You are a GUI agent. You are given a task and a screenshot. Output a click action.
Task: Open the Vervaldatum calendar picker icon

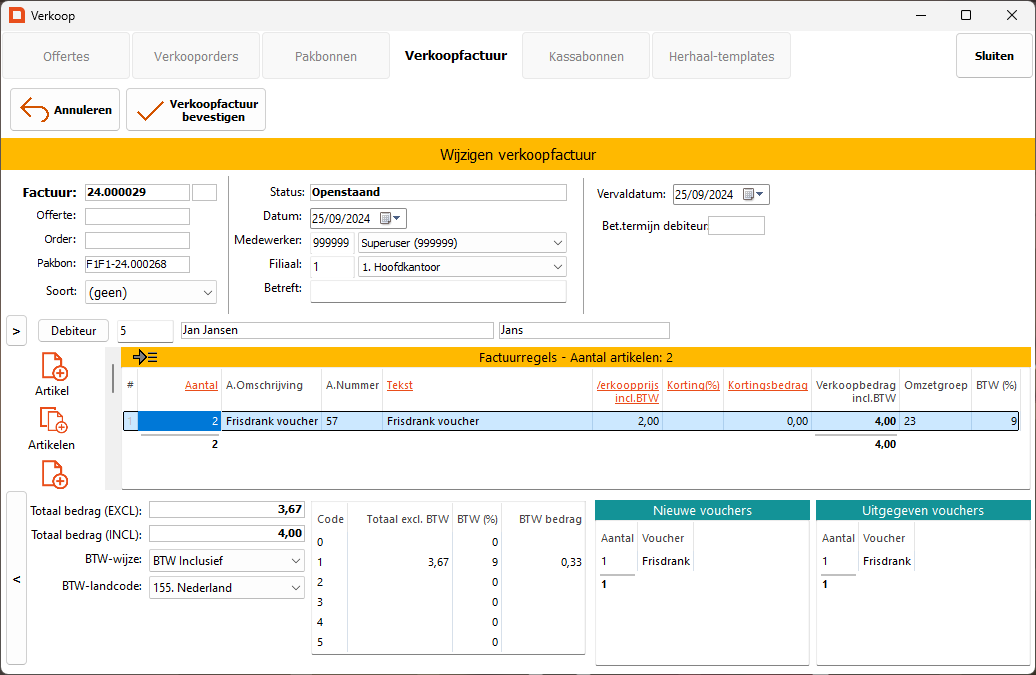point(750,195)
